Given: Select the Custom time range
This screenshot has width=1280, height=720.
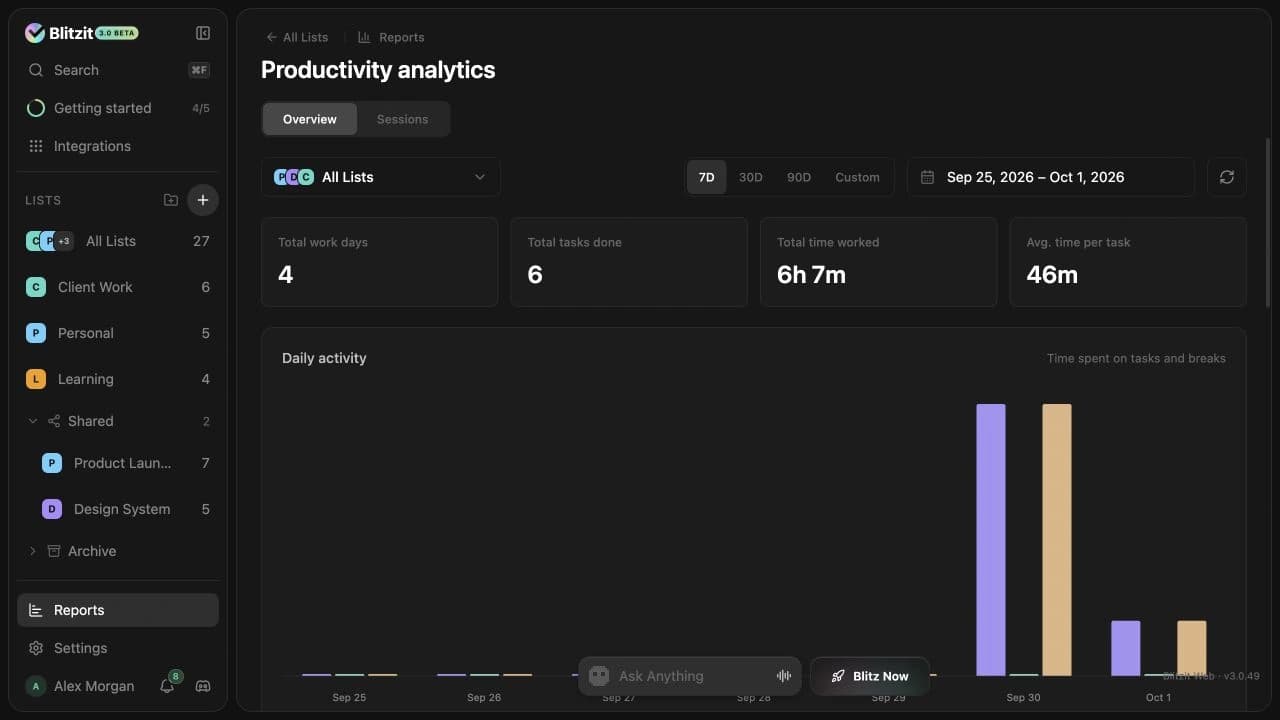Looking at the screenshot, I should tap(857, 177).
